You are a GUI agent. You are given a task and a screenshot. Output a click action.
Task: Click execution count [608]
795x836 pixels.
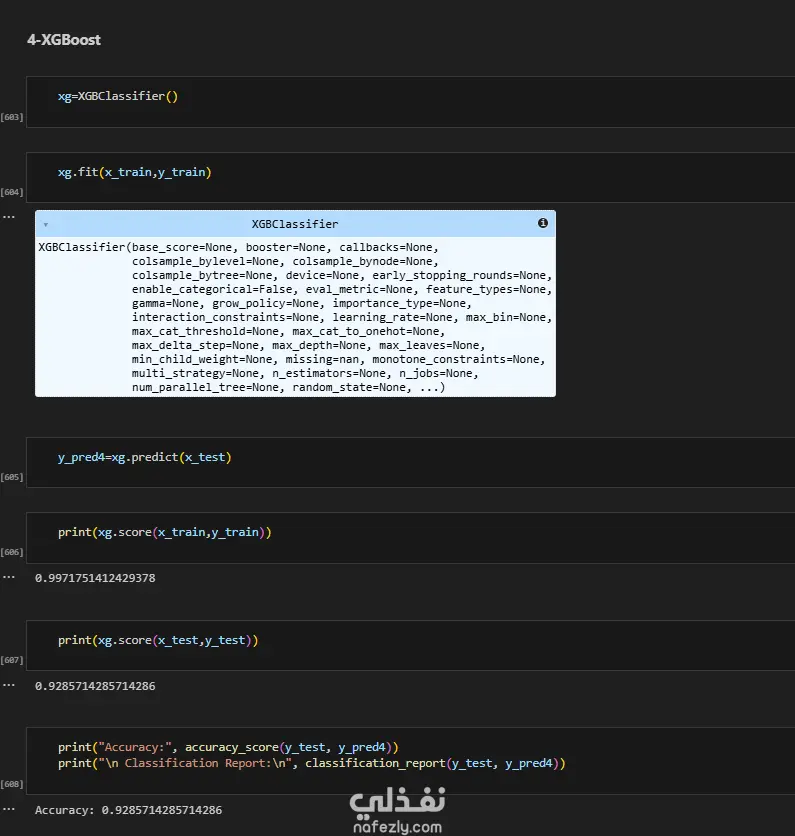(x=12, y=784)
